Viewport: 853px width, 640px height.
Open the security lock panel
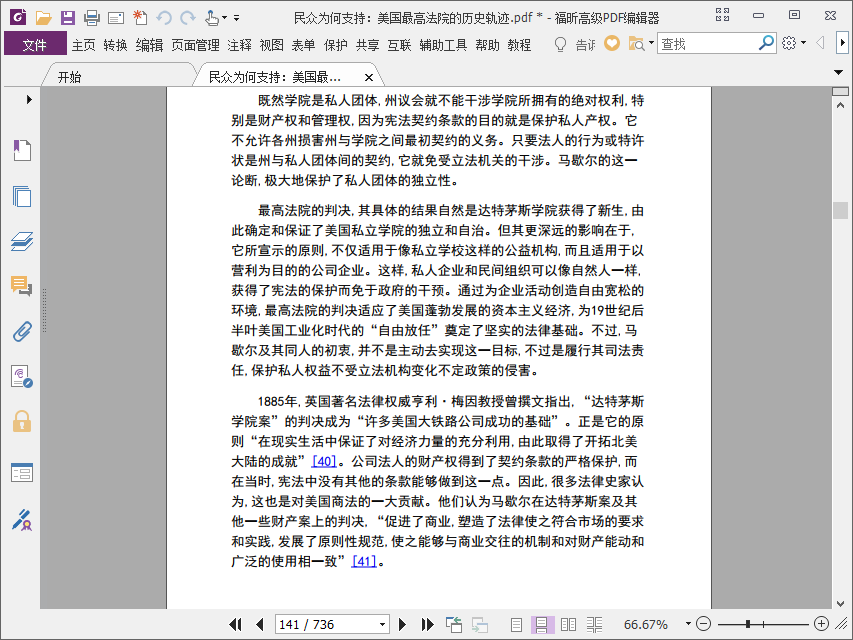[x=22, y=421]
